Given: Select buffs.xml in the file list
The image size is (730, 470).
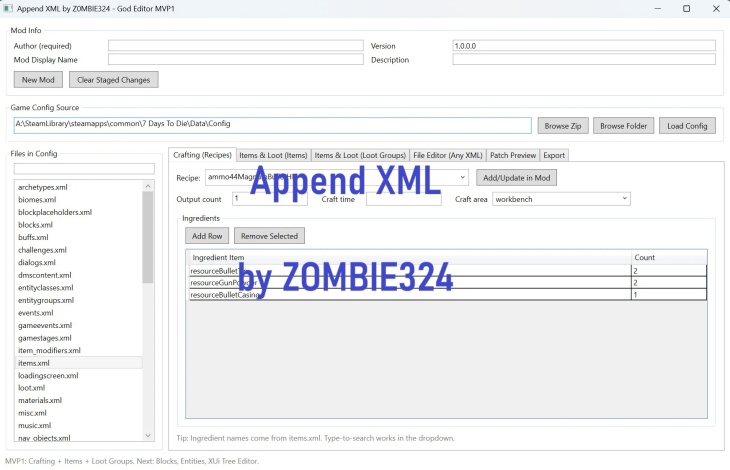Looking at the screenshot, I should click(x=78, y=237).
